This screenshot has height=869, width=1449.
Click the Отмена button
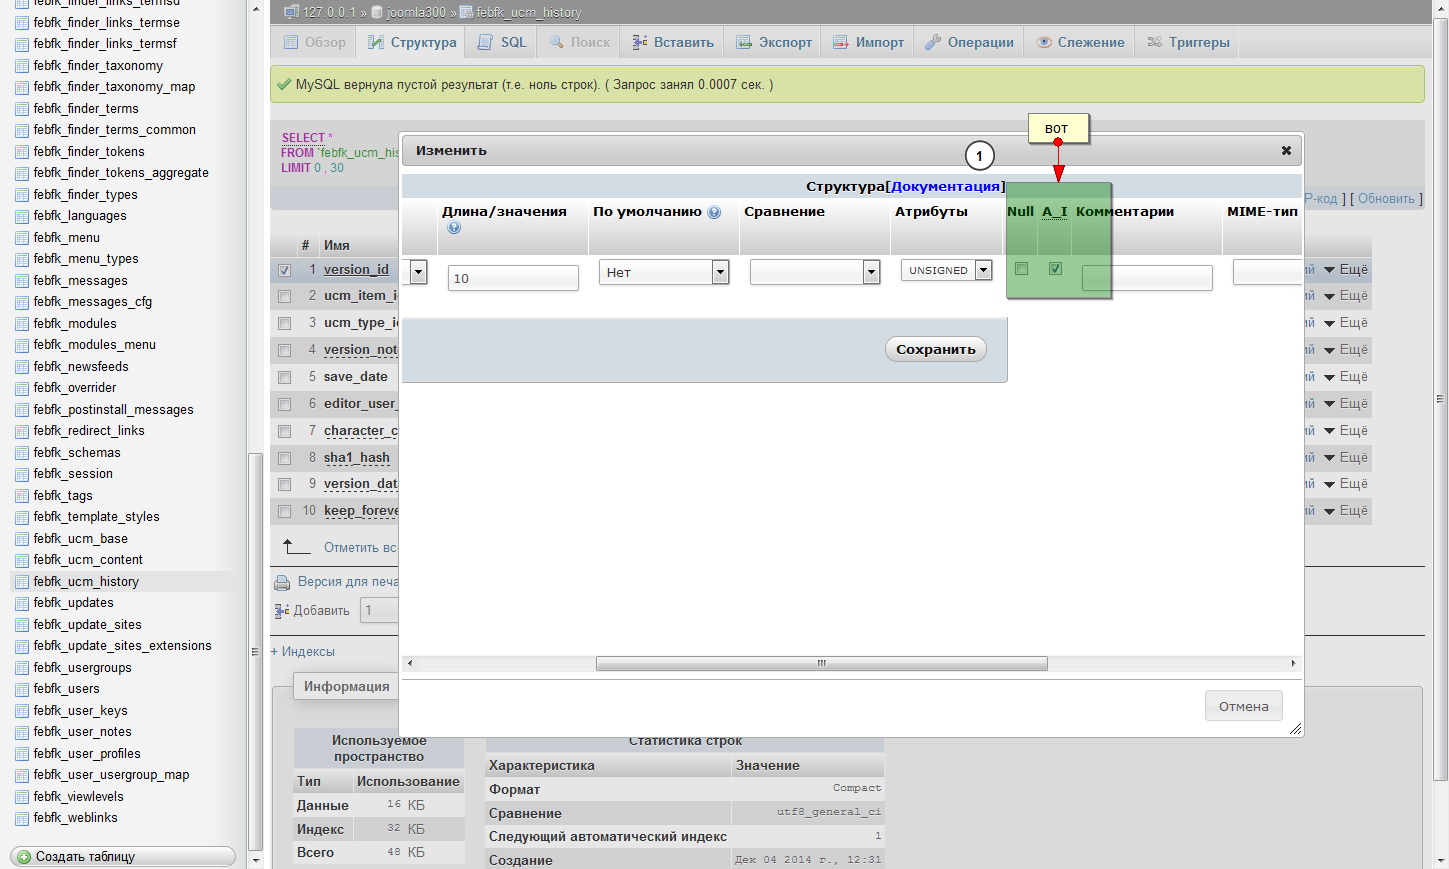click(x=1244, y=706)
